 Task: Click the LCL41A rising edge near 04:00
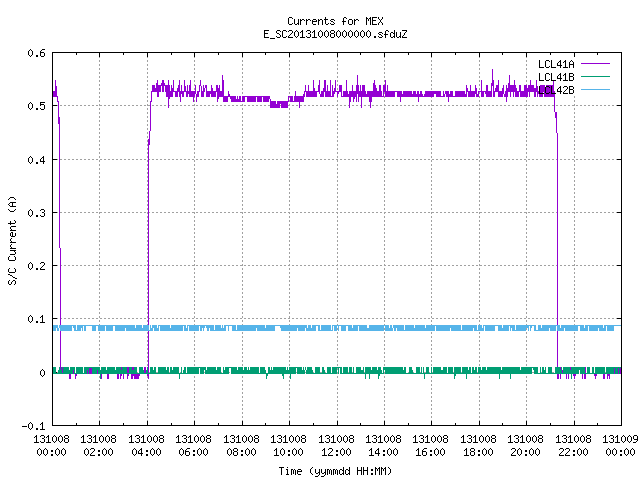coord(149,233)
